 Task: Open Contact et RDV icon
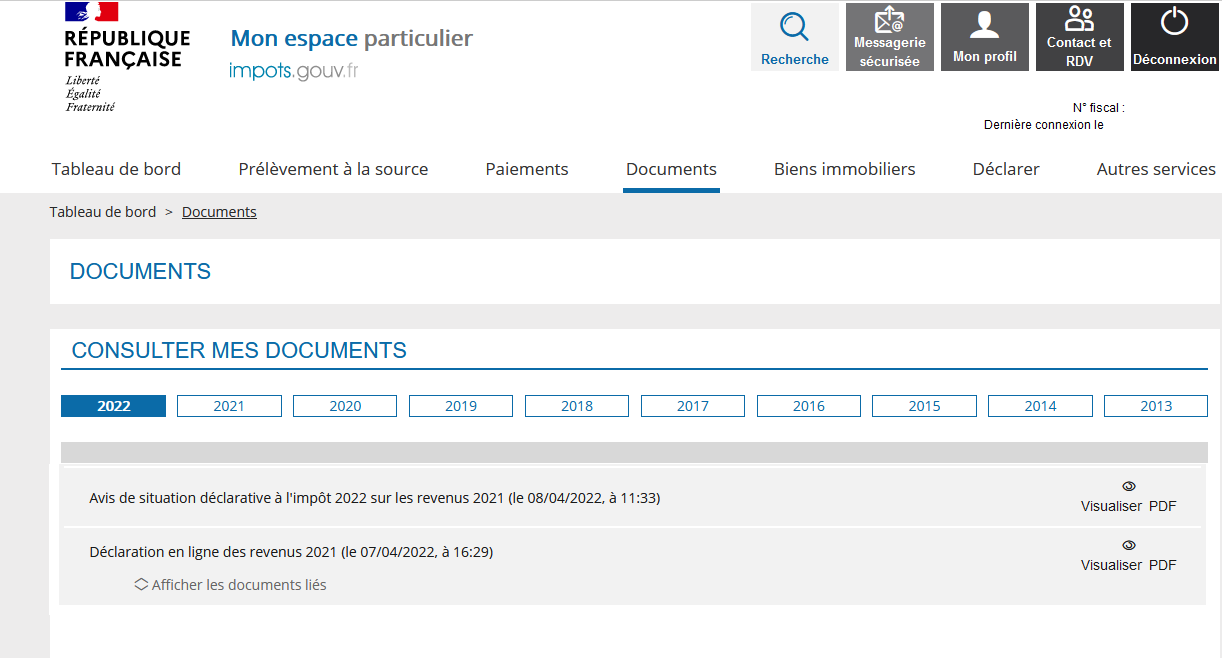(1079, 19)
